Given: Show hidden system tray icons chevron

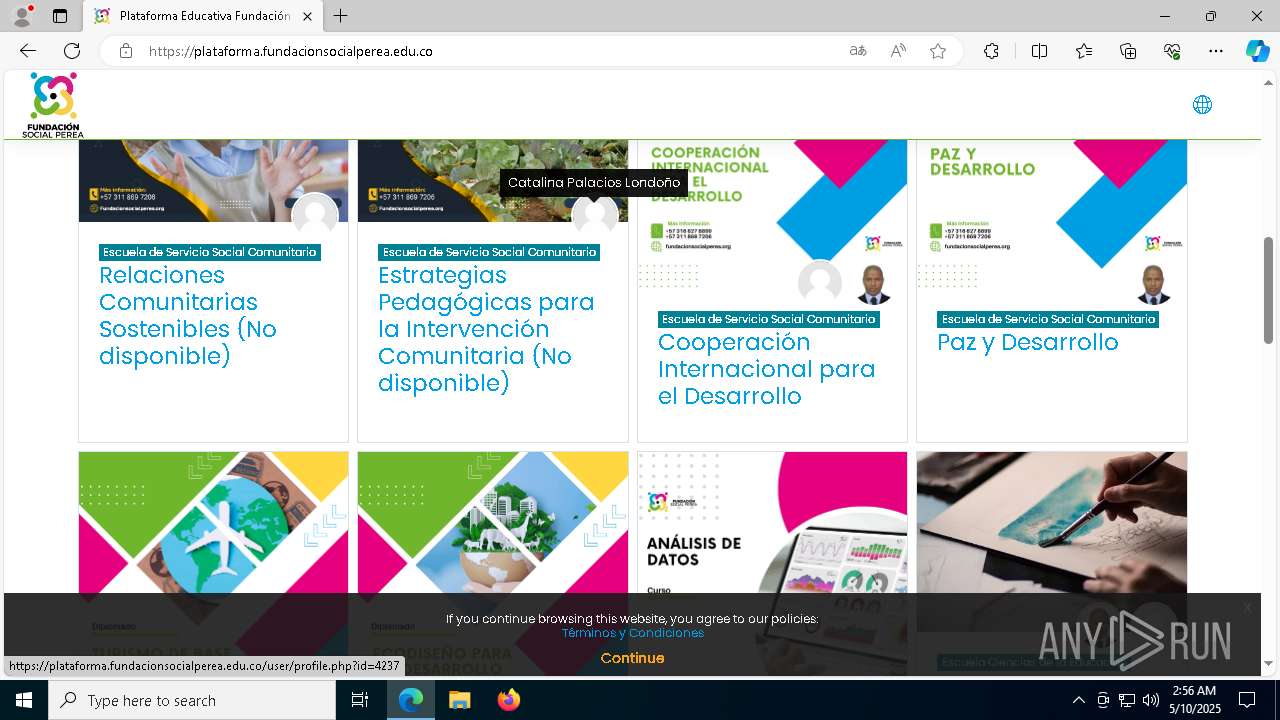Looking at the screenshot, I should pos(1078,700).
